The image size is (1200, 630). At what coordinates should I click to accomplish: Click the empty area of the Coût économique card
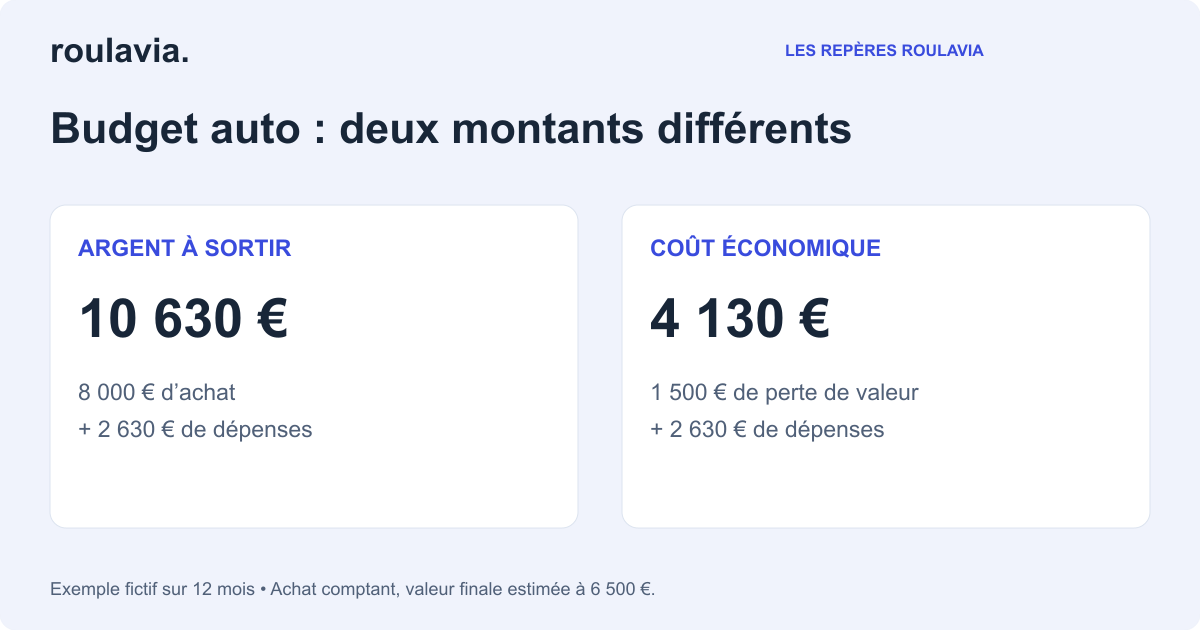pos(886,485)
